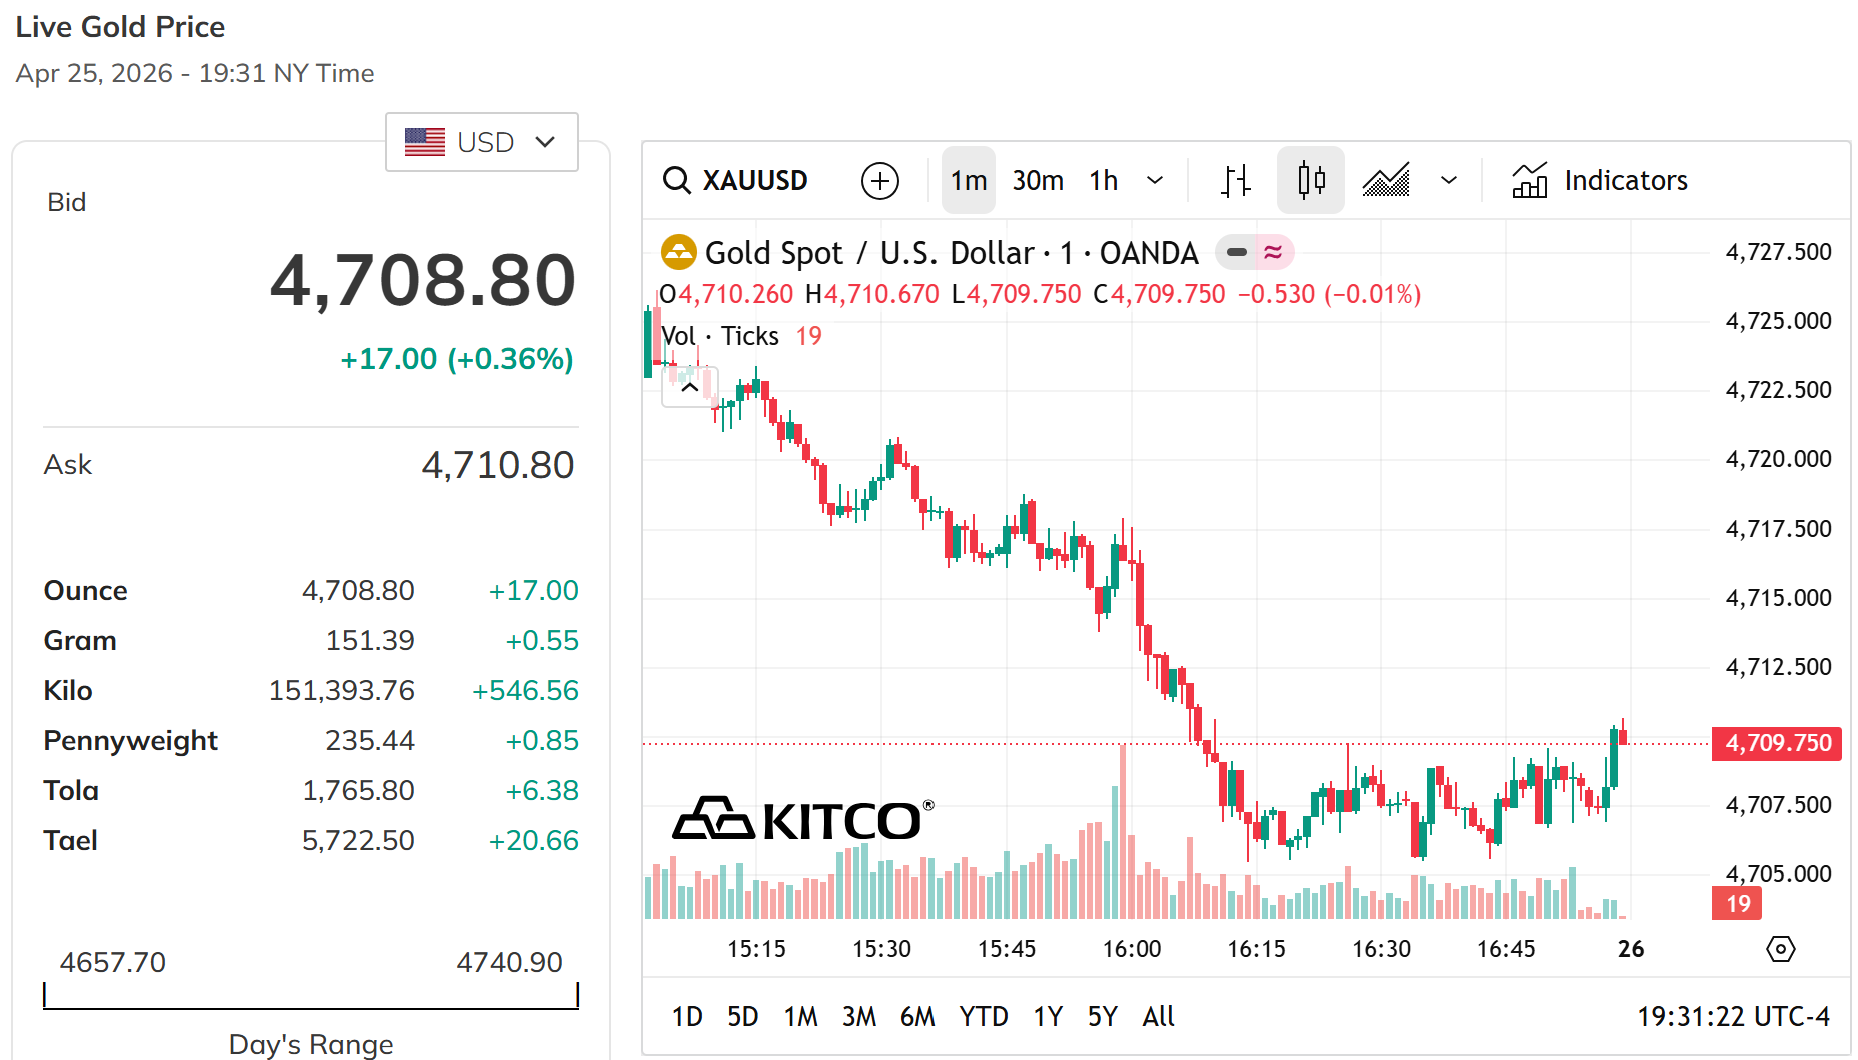Click the 19:31:22 UTC-4 timezone button
Screen dimensions: 1858x1060
(x=1732, y=1017)
